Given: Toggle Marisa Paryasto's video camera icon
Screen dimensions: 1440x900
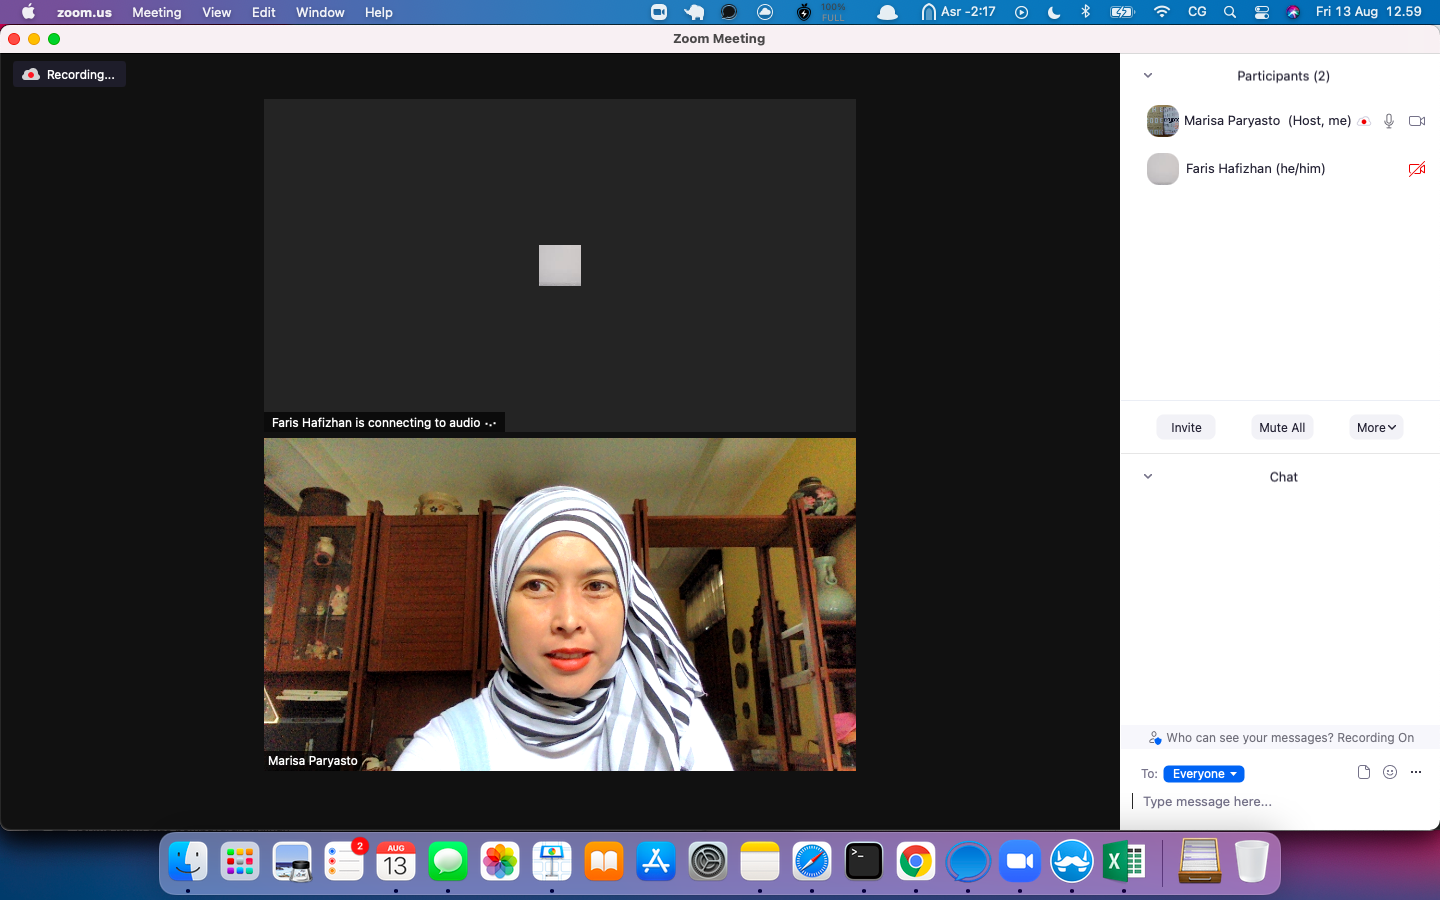Looking at the screenshot, I should 1417,121.
